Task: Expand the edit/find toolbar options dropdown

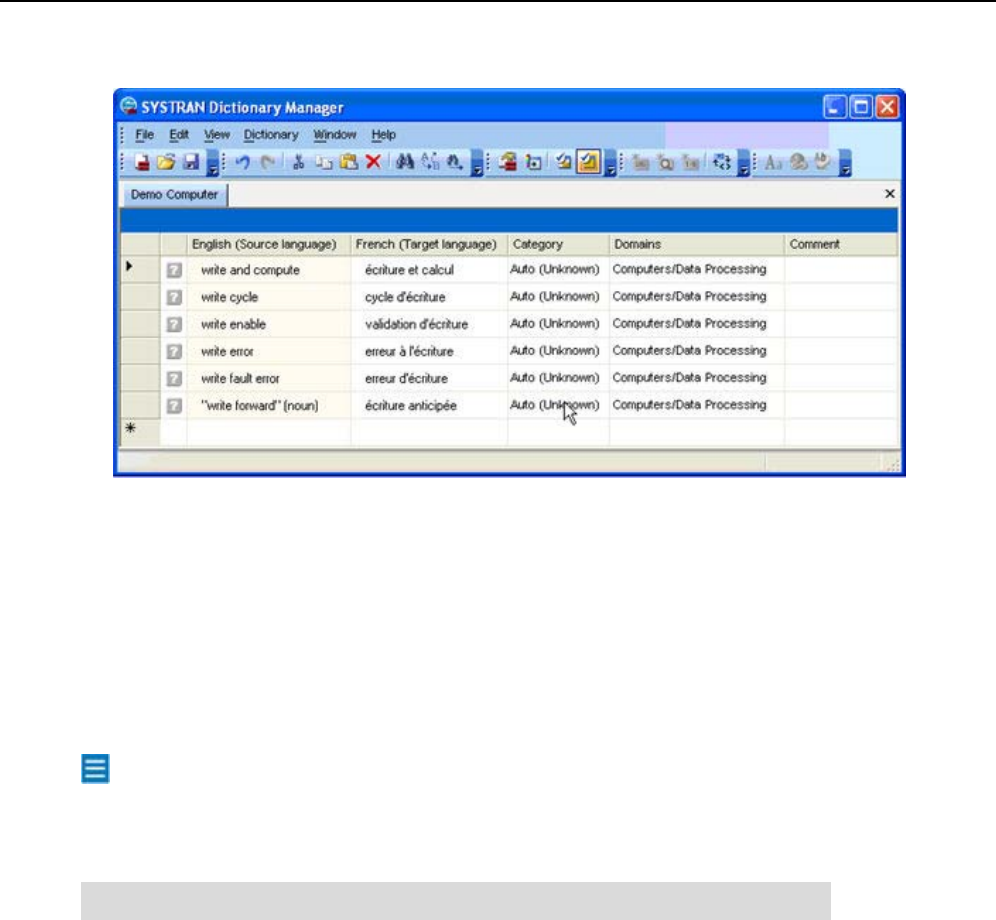Action: coord(477,163)
